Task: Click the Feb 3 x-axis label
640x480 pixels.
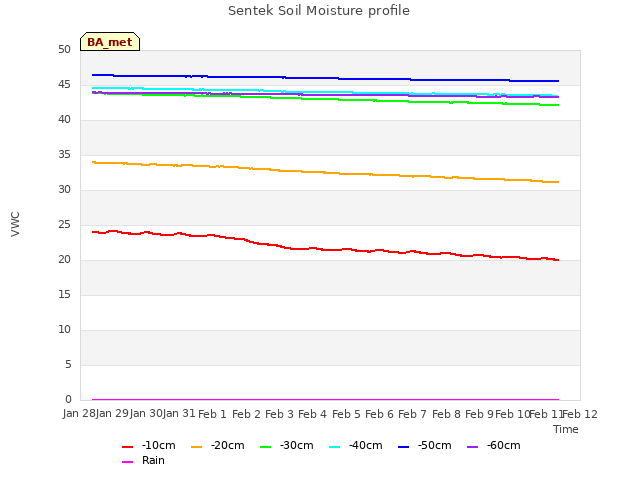Action: click(279, 414)
